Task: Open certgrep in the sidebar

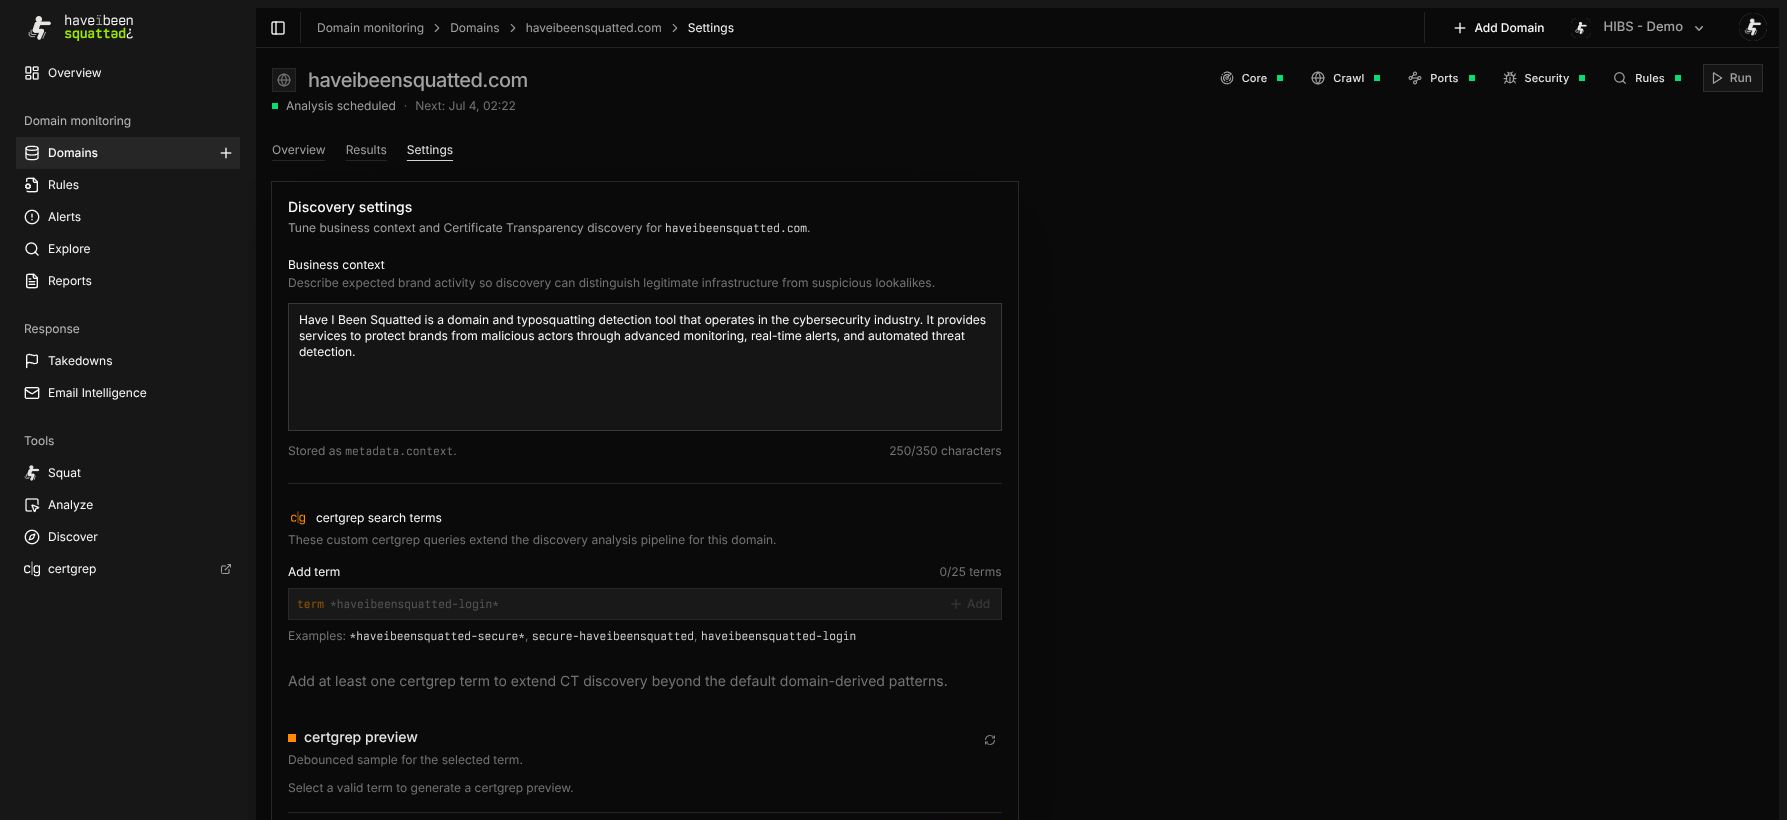Action: [x=128, y=569]
